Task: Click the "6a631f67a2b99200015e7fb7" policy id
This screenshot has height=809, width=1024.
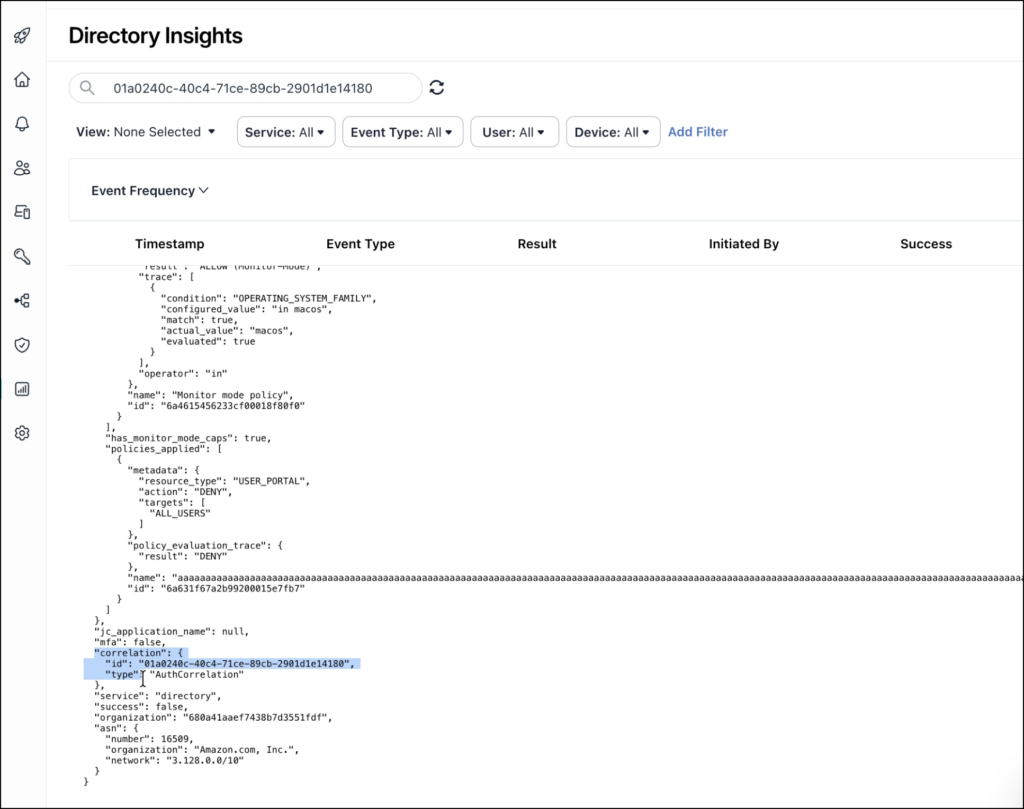Action: 232,588
